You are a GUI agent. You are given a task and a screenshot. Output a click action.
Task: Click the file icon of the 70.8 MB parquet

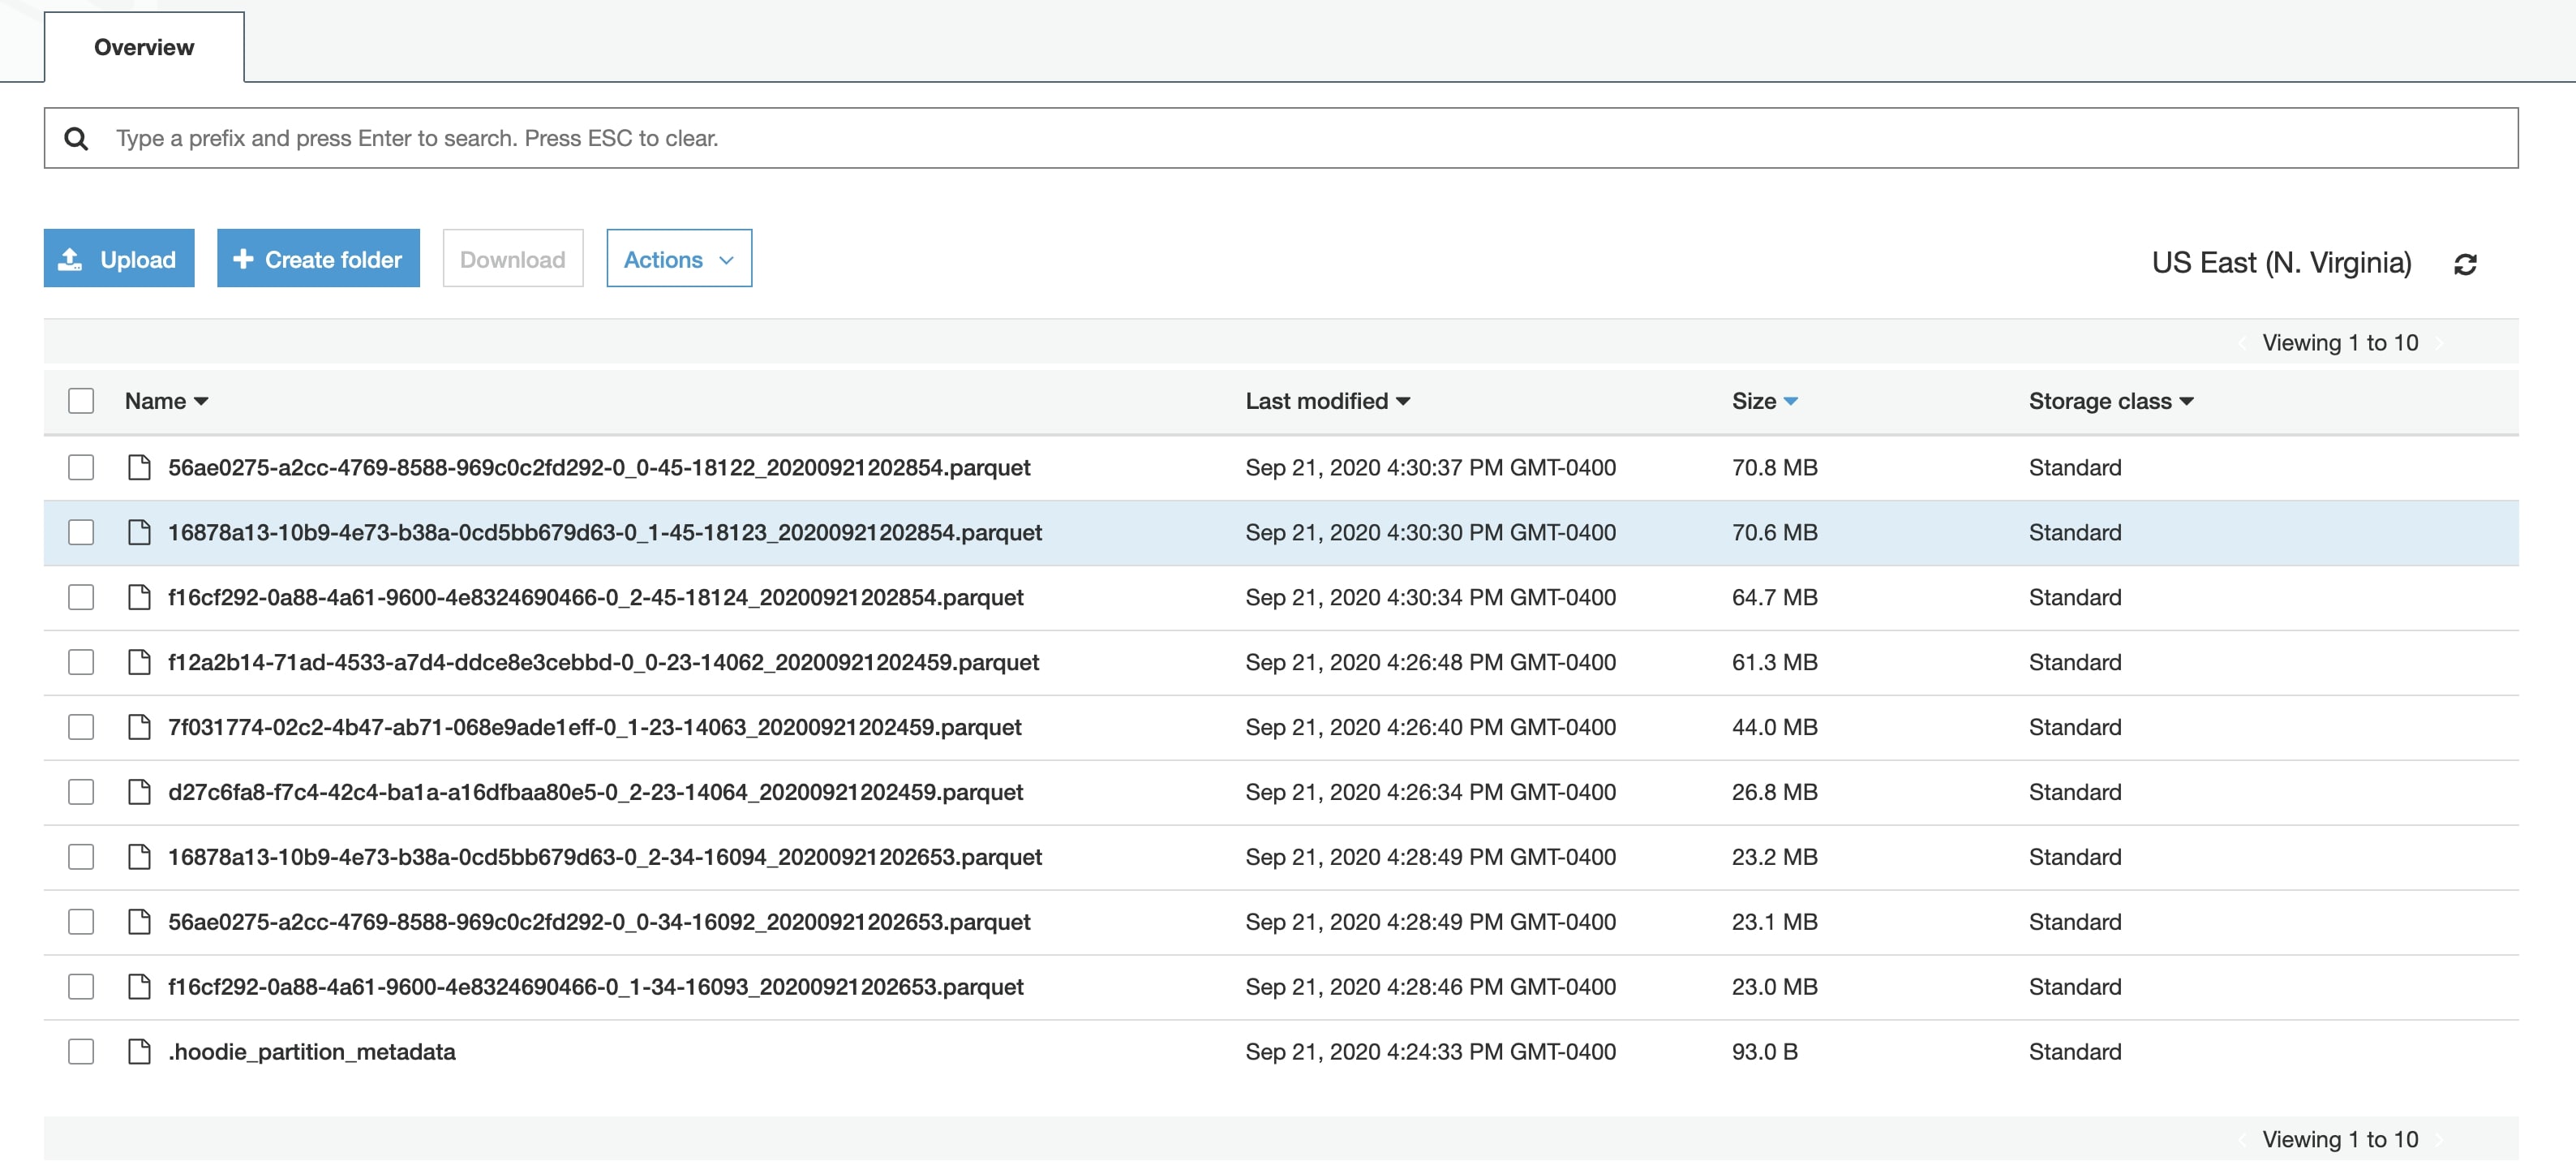139,467
